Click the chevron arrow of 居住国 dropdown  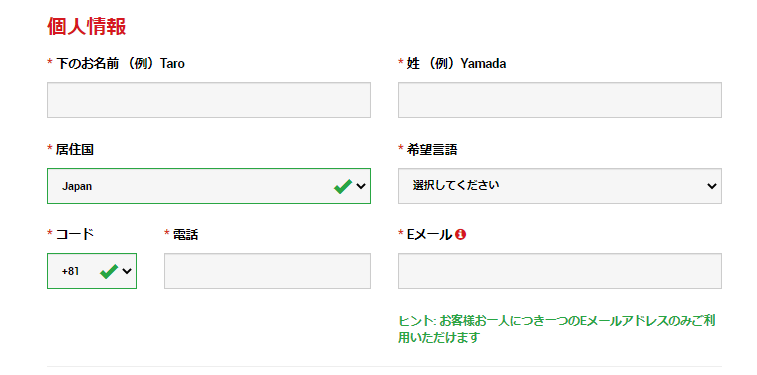(x=361, y=186)
